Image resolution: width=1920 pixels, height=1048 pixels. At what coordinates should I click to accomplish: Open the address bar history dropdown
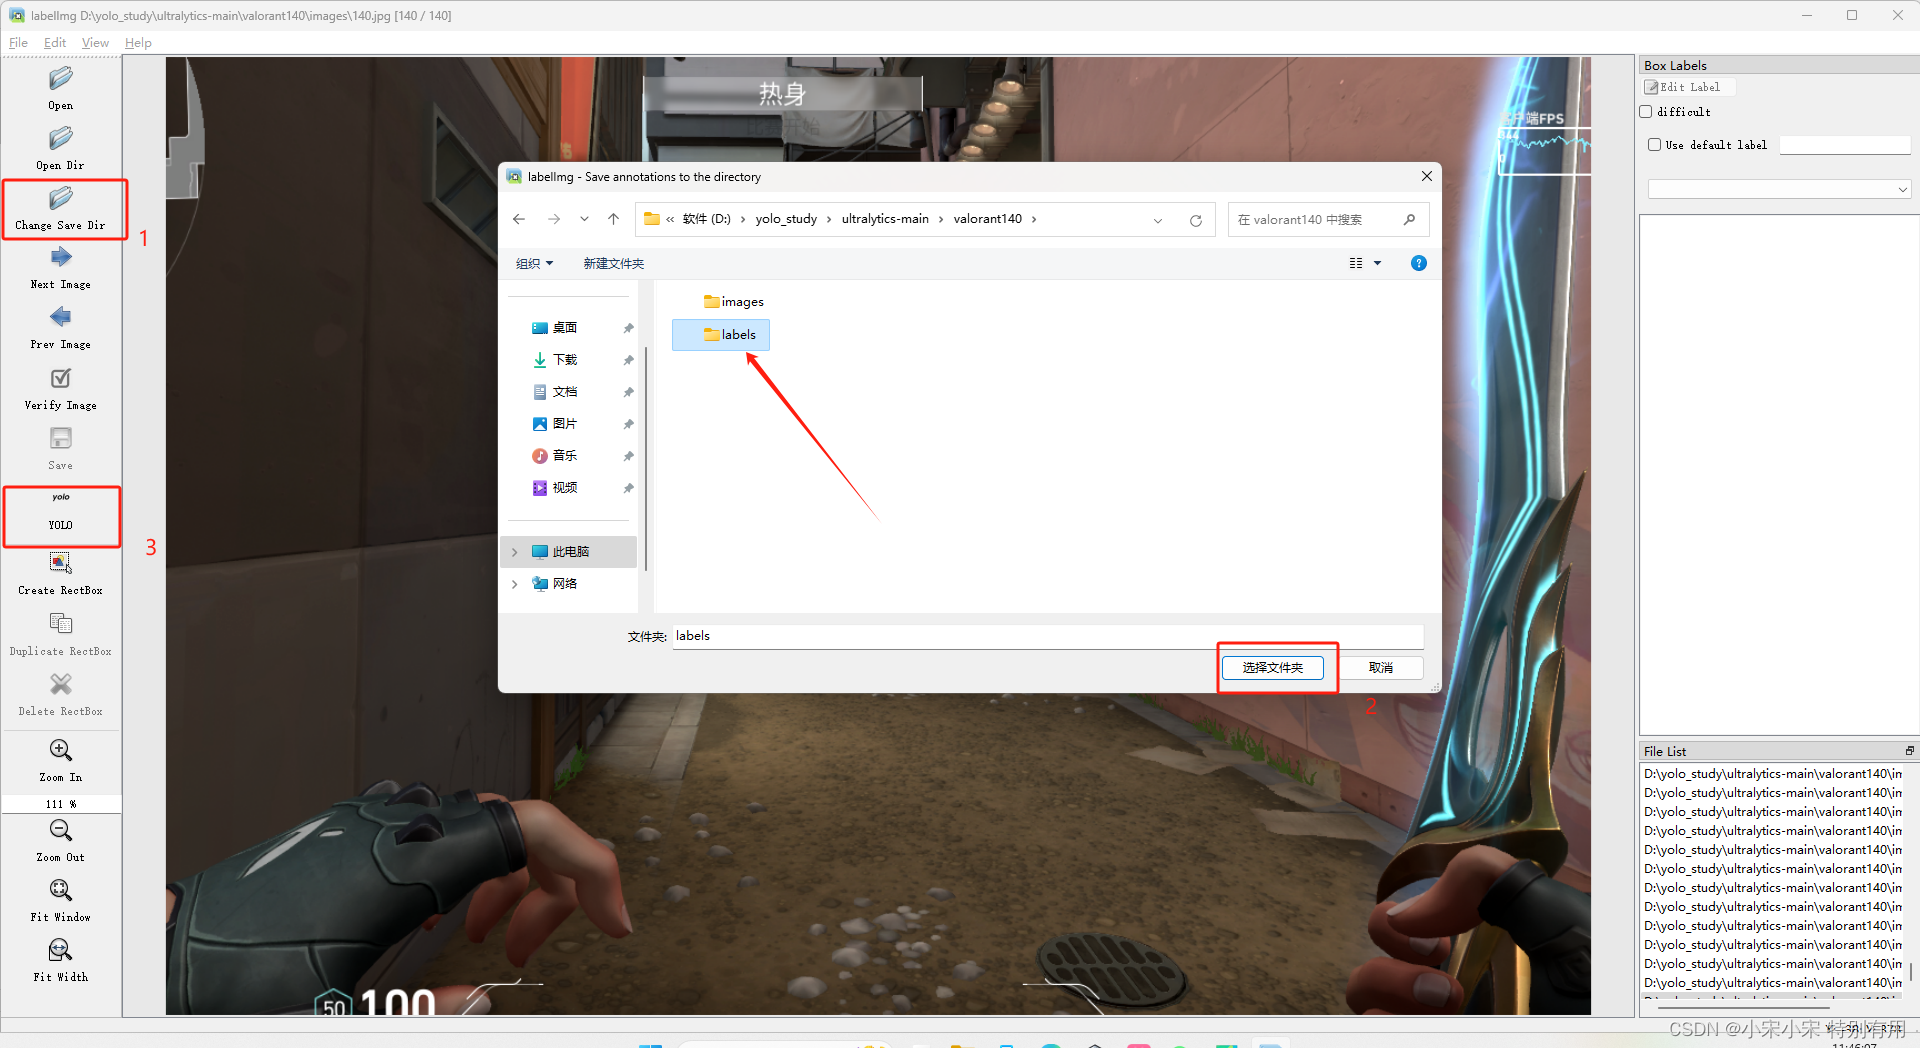(1158, 220)
